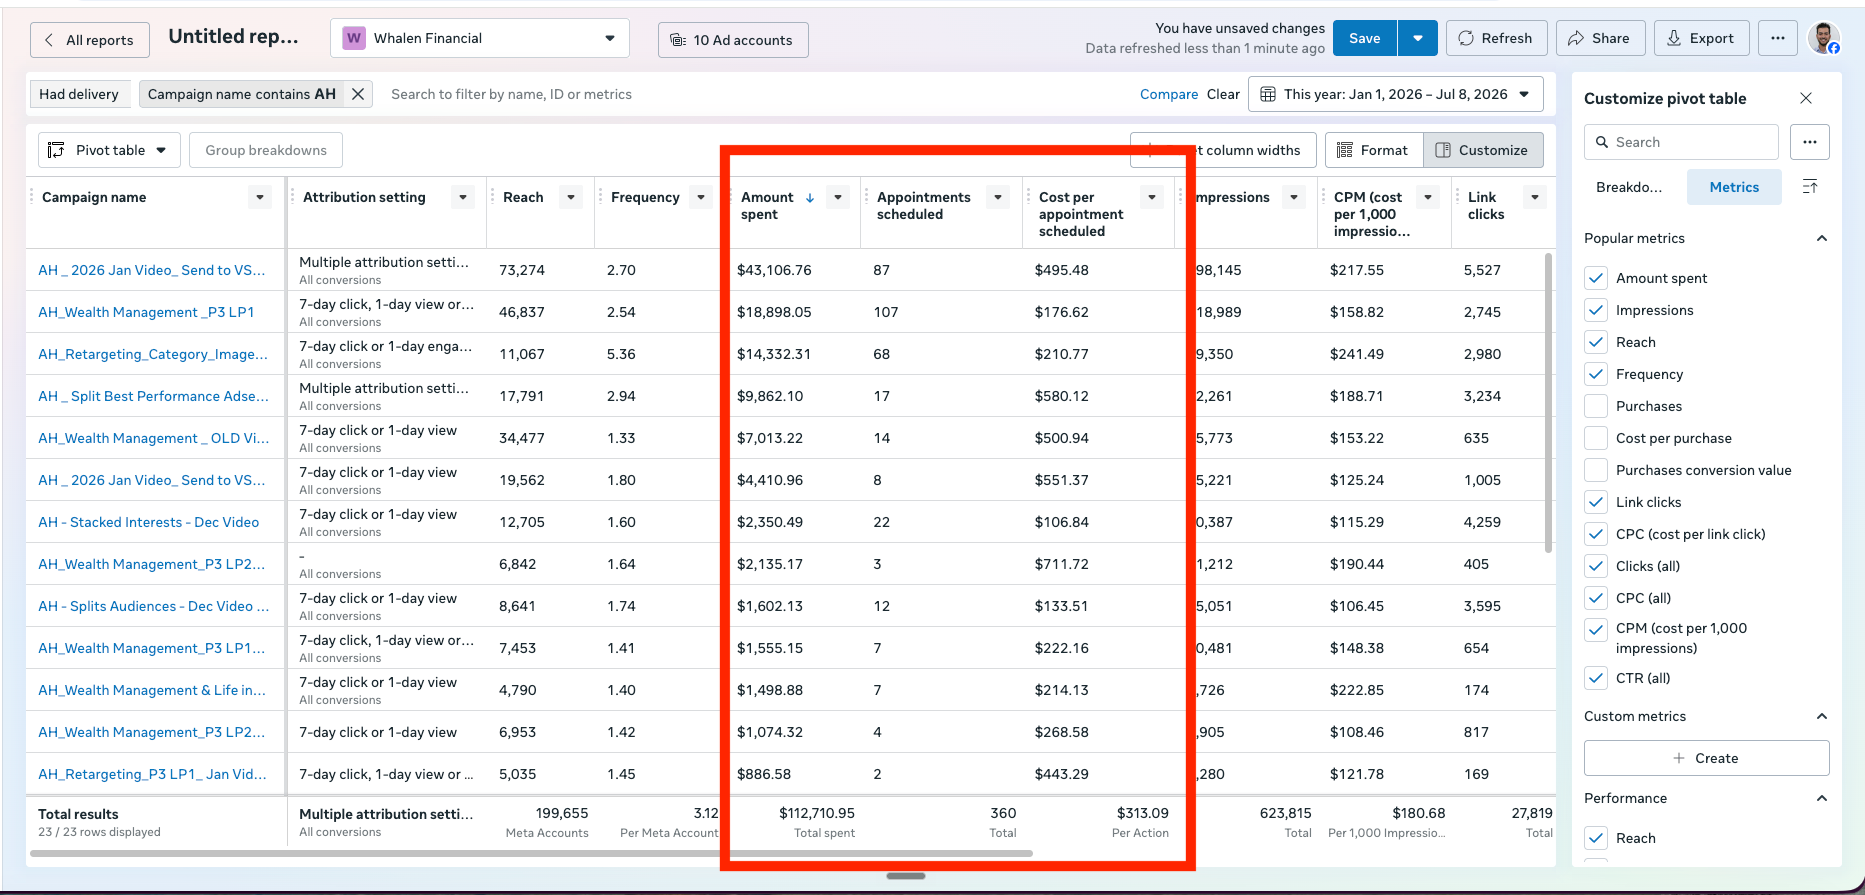Click the pivot table grid icon
Screen dimensions: 1865x895
point(57,150)
